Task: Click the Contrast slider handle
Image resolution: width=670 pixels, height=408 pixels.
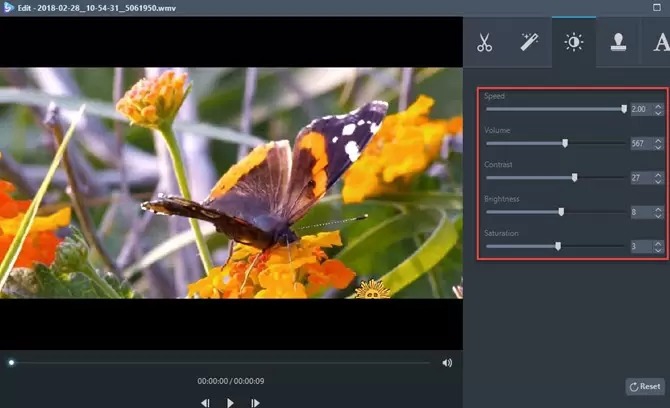Action: pos(574,178)
